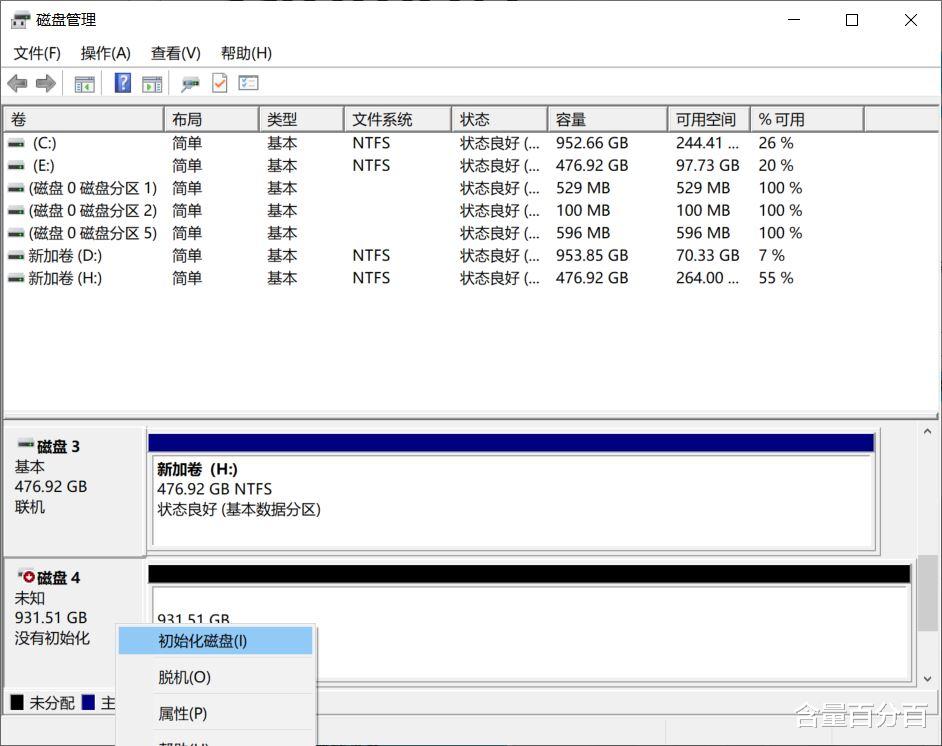Image resolution: width=942 pixels, height=746 pixels.
Task: Click the Disk Management title bar icon
Action: click(20, 20)
